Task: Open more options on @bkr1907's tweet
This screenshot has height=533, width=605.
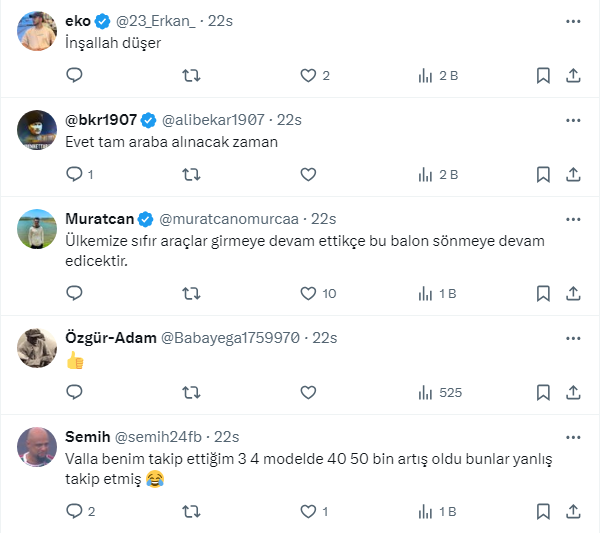Action: (x=573, y=120)
